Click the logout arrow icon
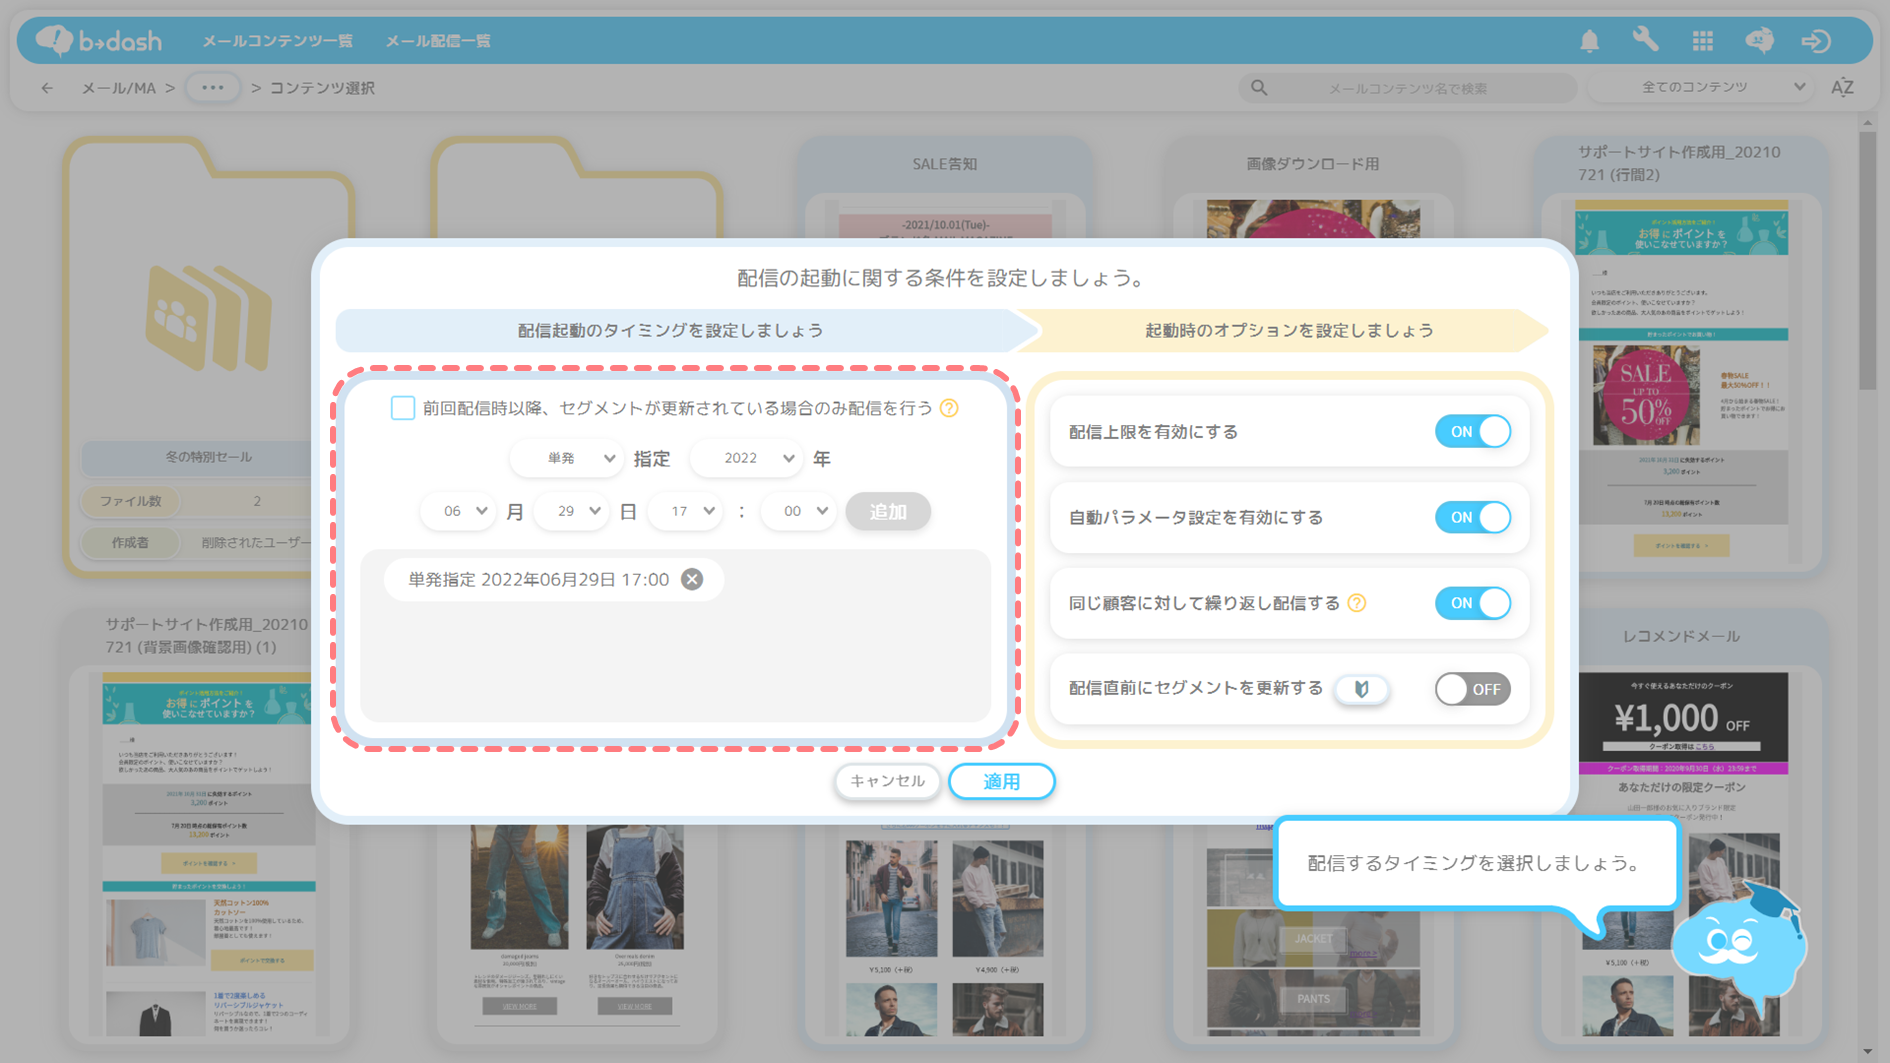 (x=1816, y=41)
